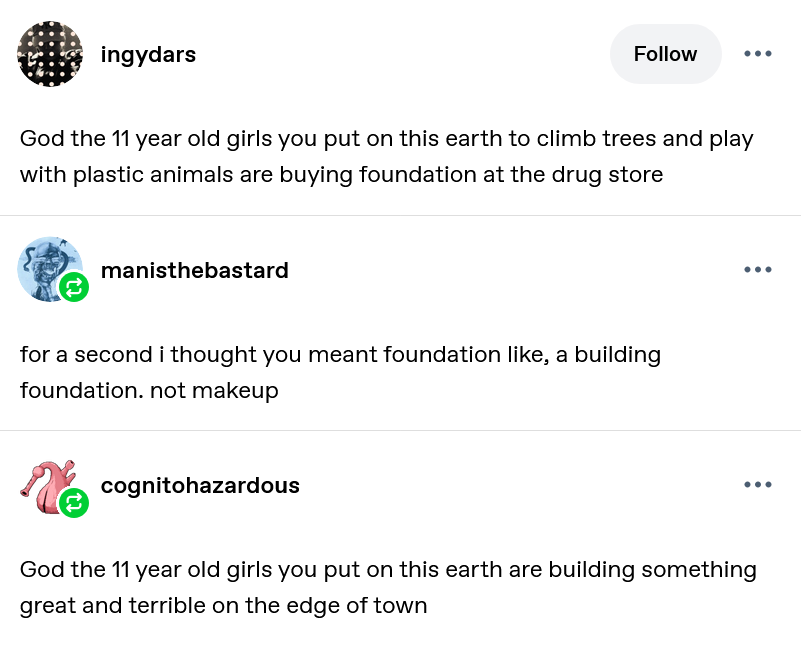The width and height of the screenshot is (801, 648).
Task: Click reblog badge on cognitohazardous's avatar
Action: pyautogui.click(x=74, y=503)
